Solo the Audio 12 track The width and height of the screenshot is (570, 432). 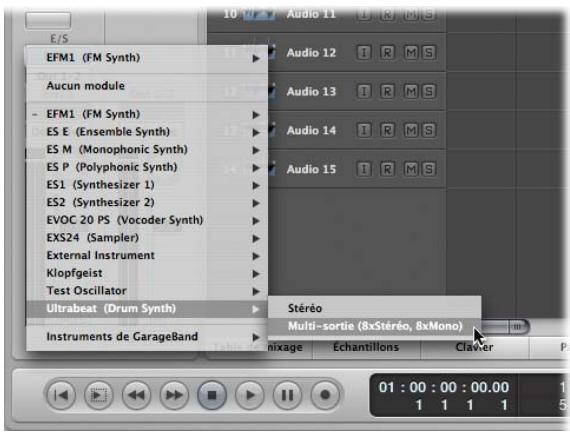[x=429, y=53]
